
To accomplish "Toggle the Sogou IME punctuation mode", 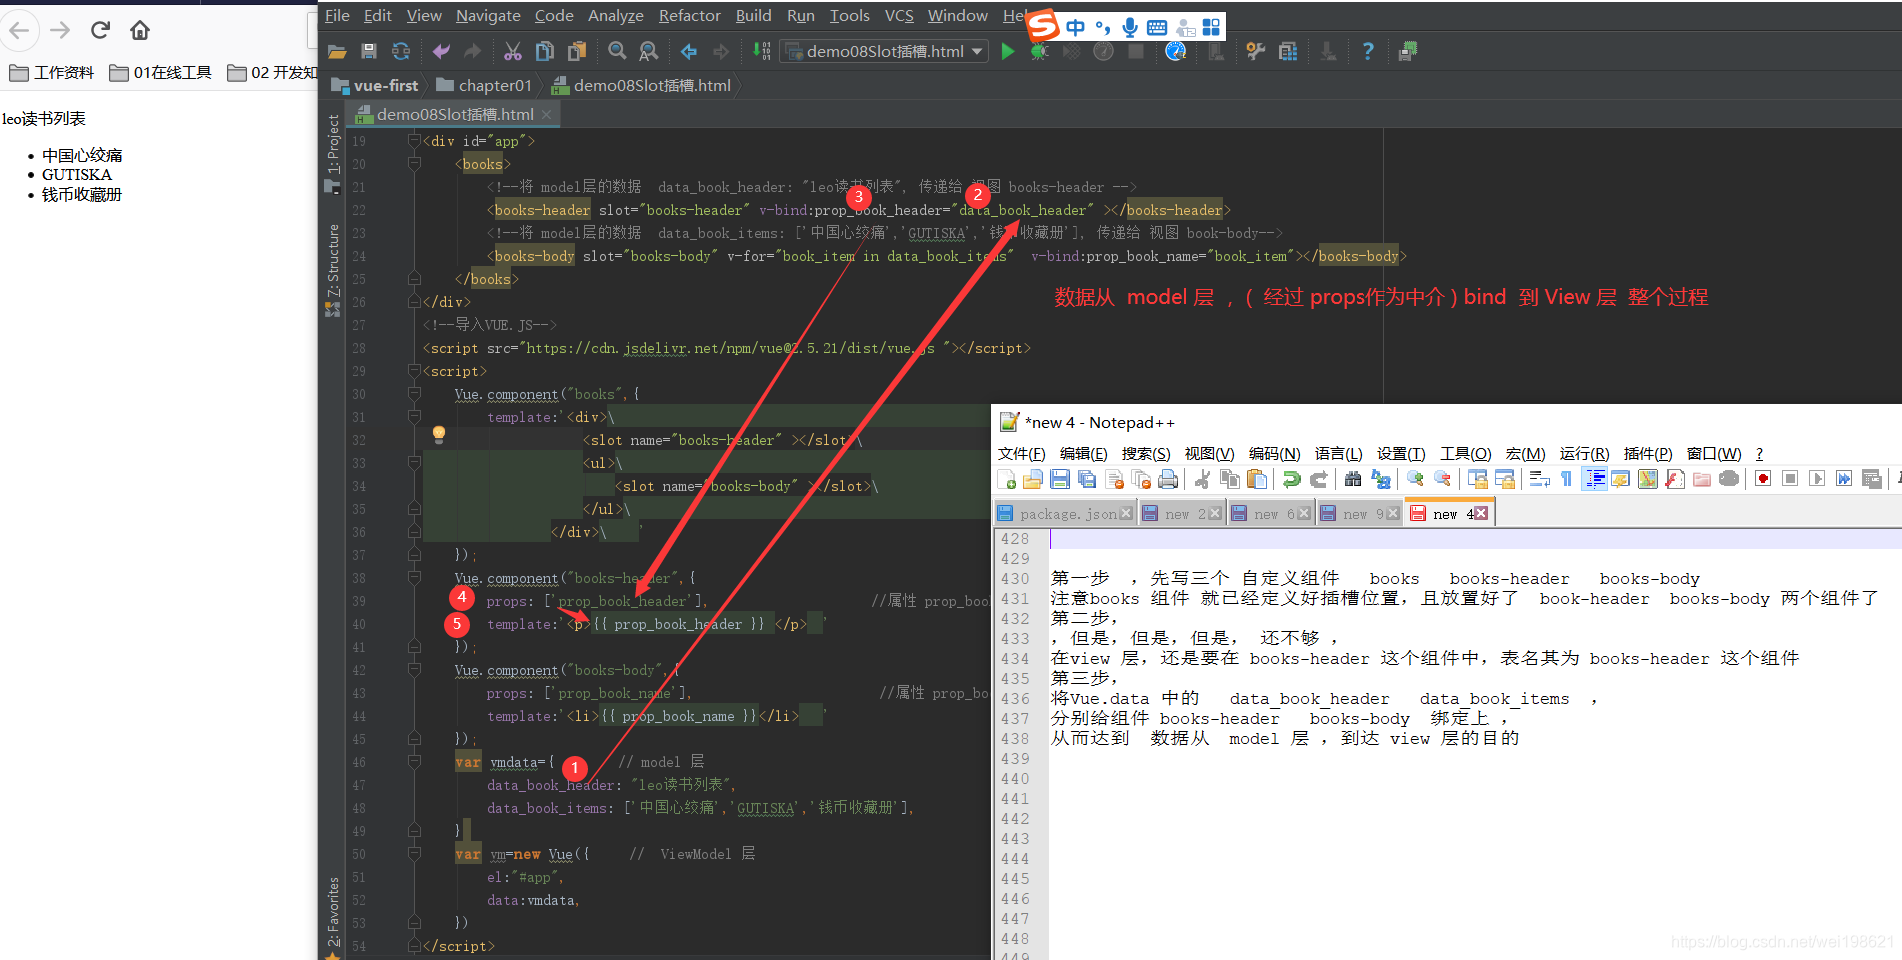I will pyautogui.click(x=1102, y=27).
